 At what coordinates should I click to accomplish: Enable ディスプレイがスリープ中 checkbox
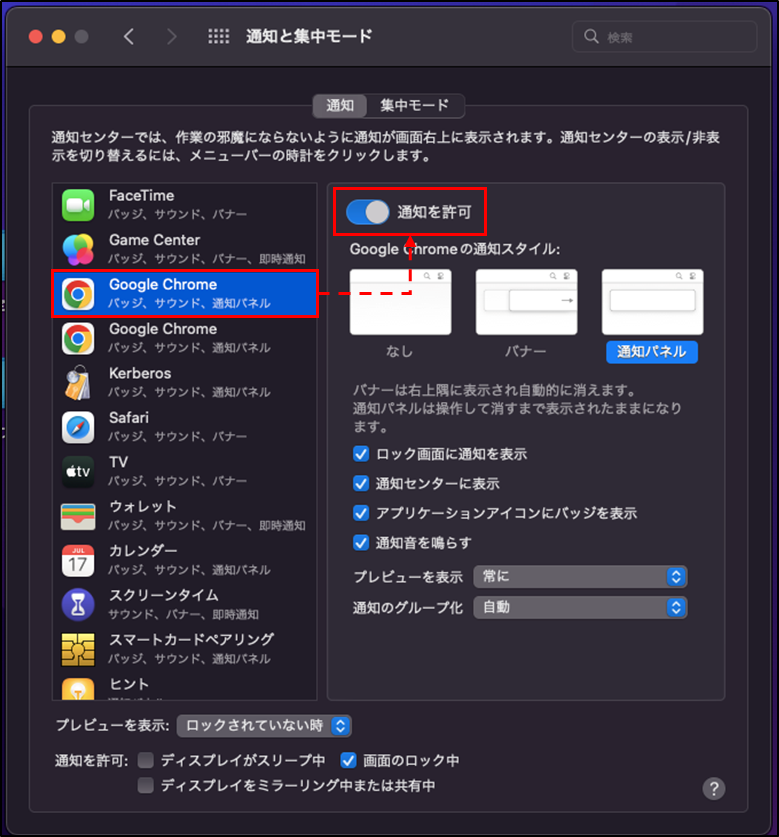(146, 760)
